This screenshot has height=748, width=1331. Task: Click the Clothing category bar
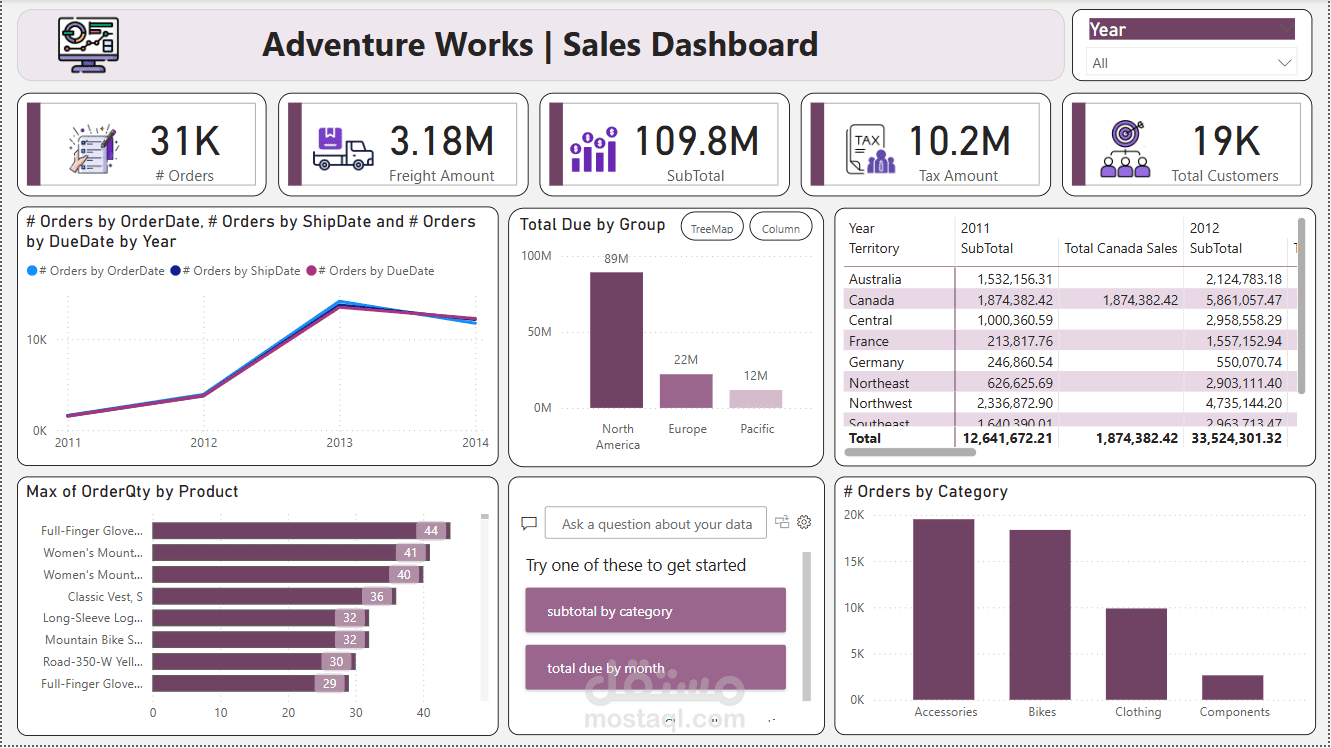click(x=1136, y=654)
